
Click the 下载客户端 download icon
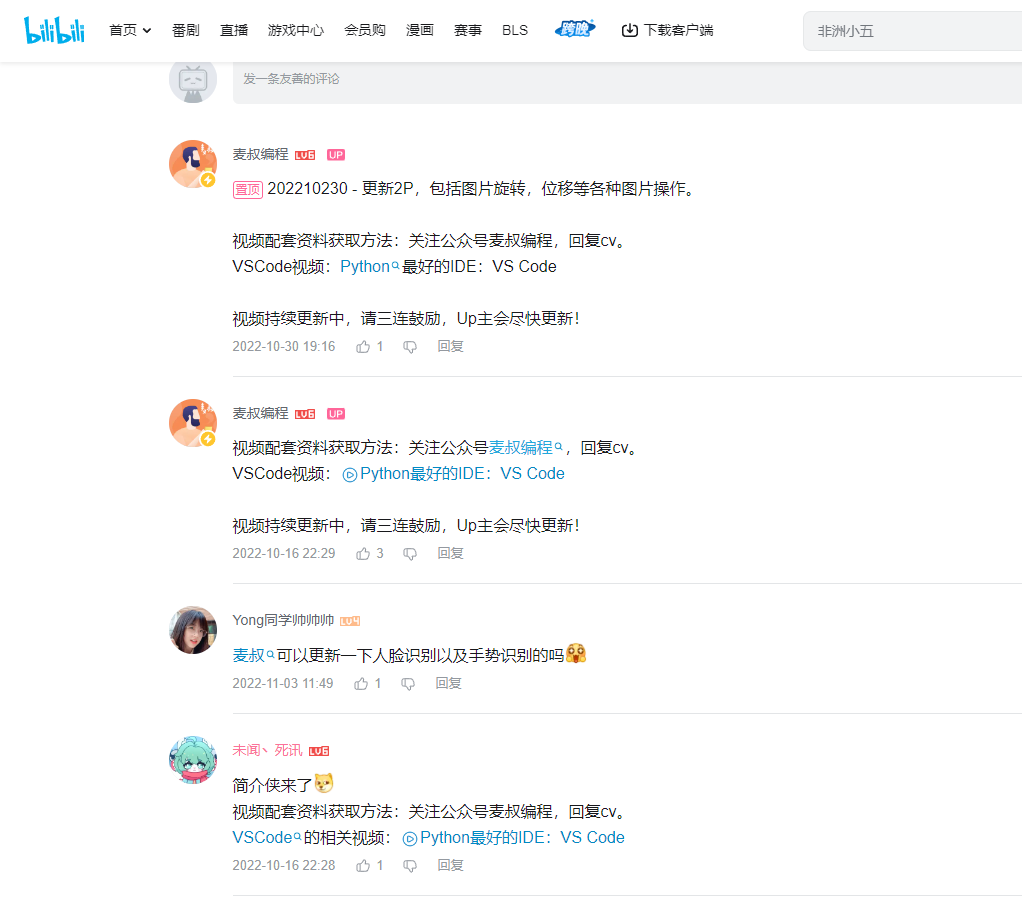click(x=630, y=30)
